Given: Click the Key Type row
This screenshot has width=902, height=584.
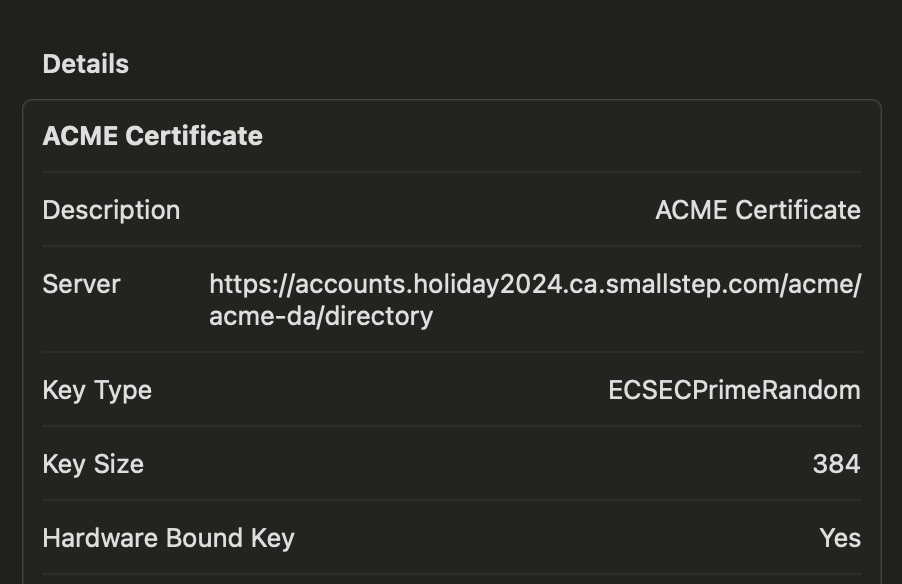Looking at the screenshot, I should (450, 390).
